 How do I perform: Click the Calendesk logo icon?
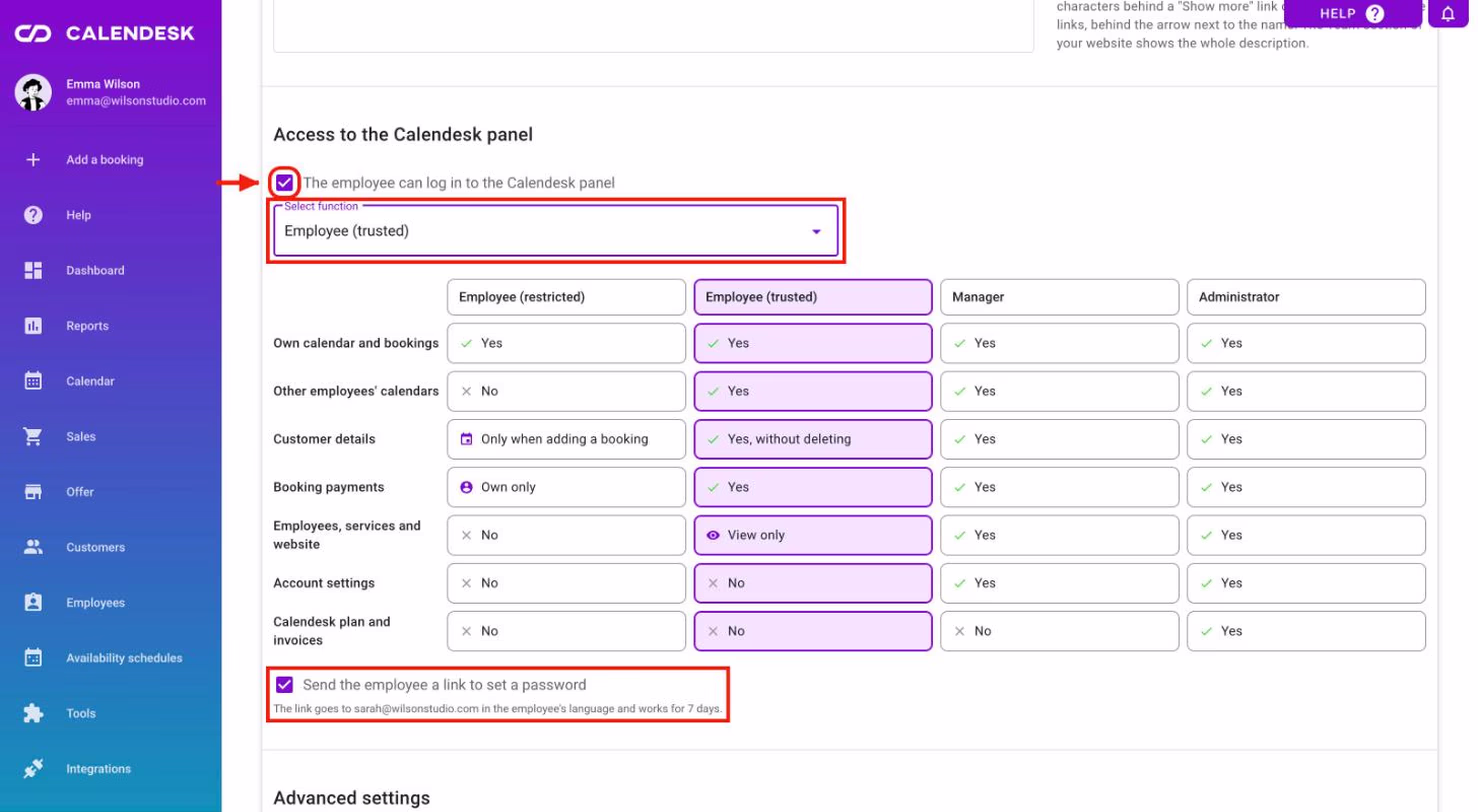click(x=33, y=34)
